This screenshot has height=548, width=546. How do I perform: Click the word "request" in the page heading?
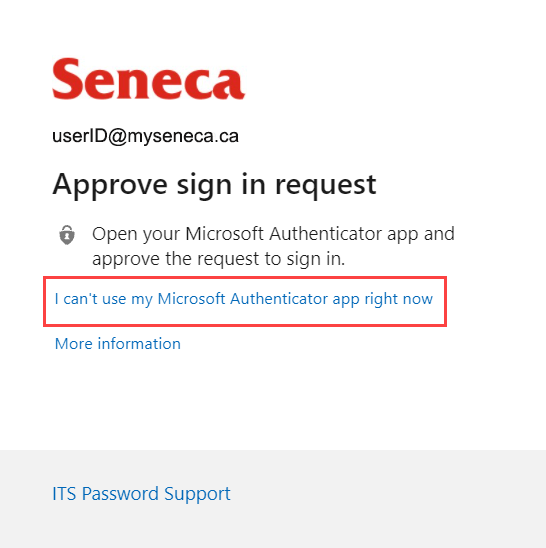325,186
